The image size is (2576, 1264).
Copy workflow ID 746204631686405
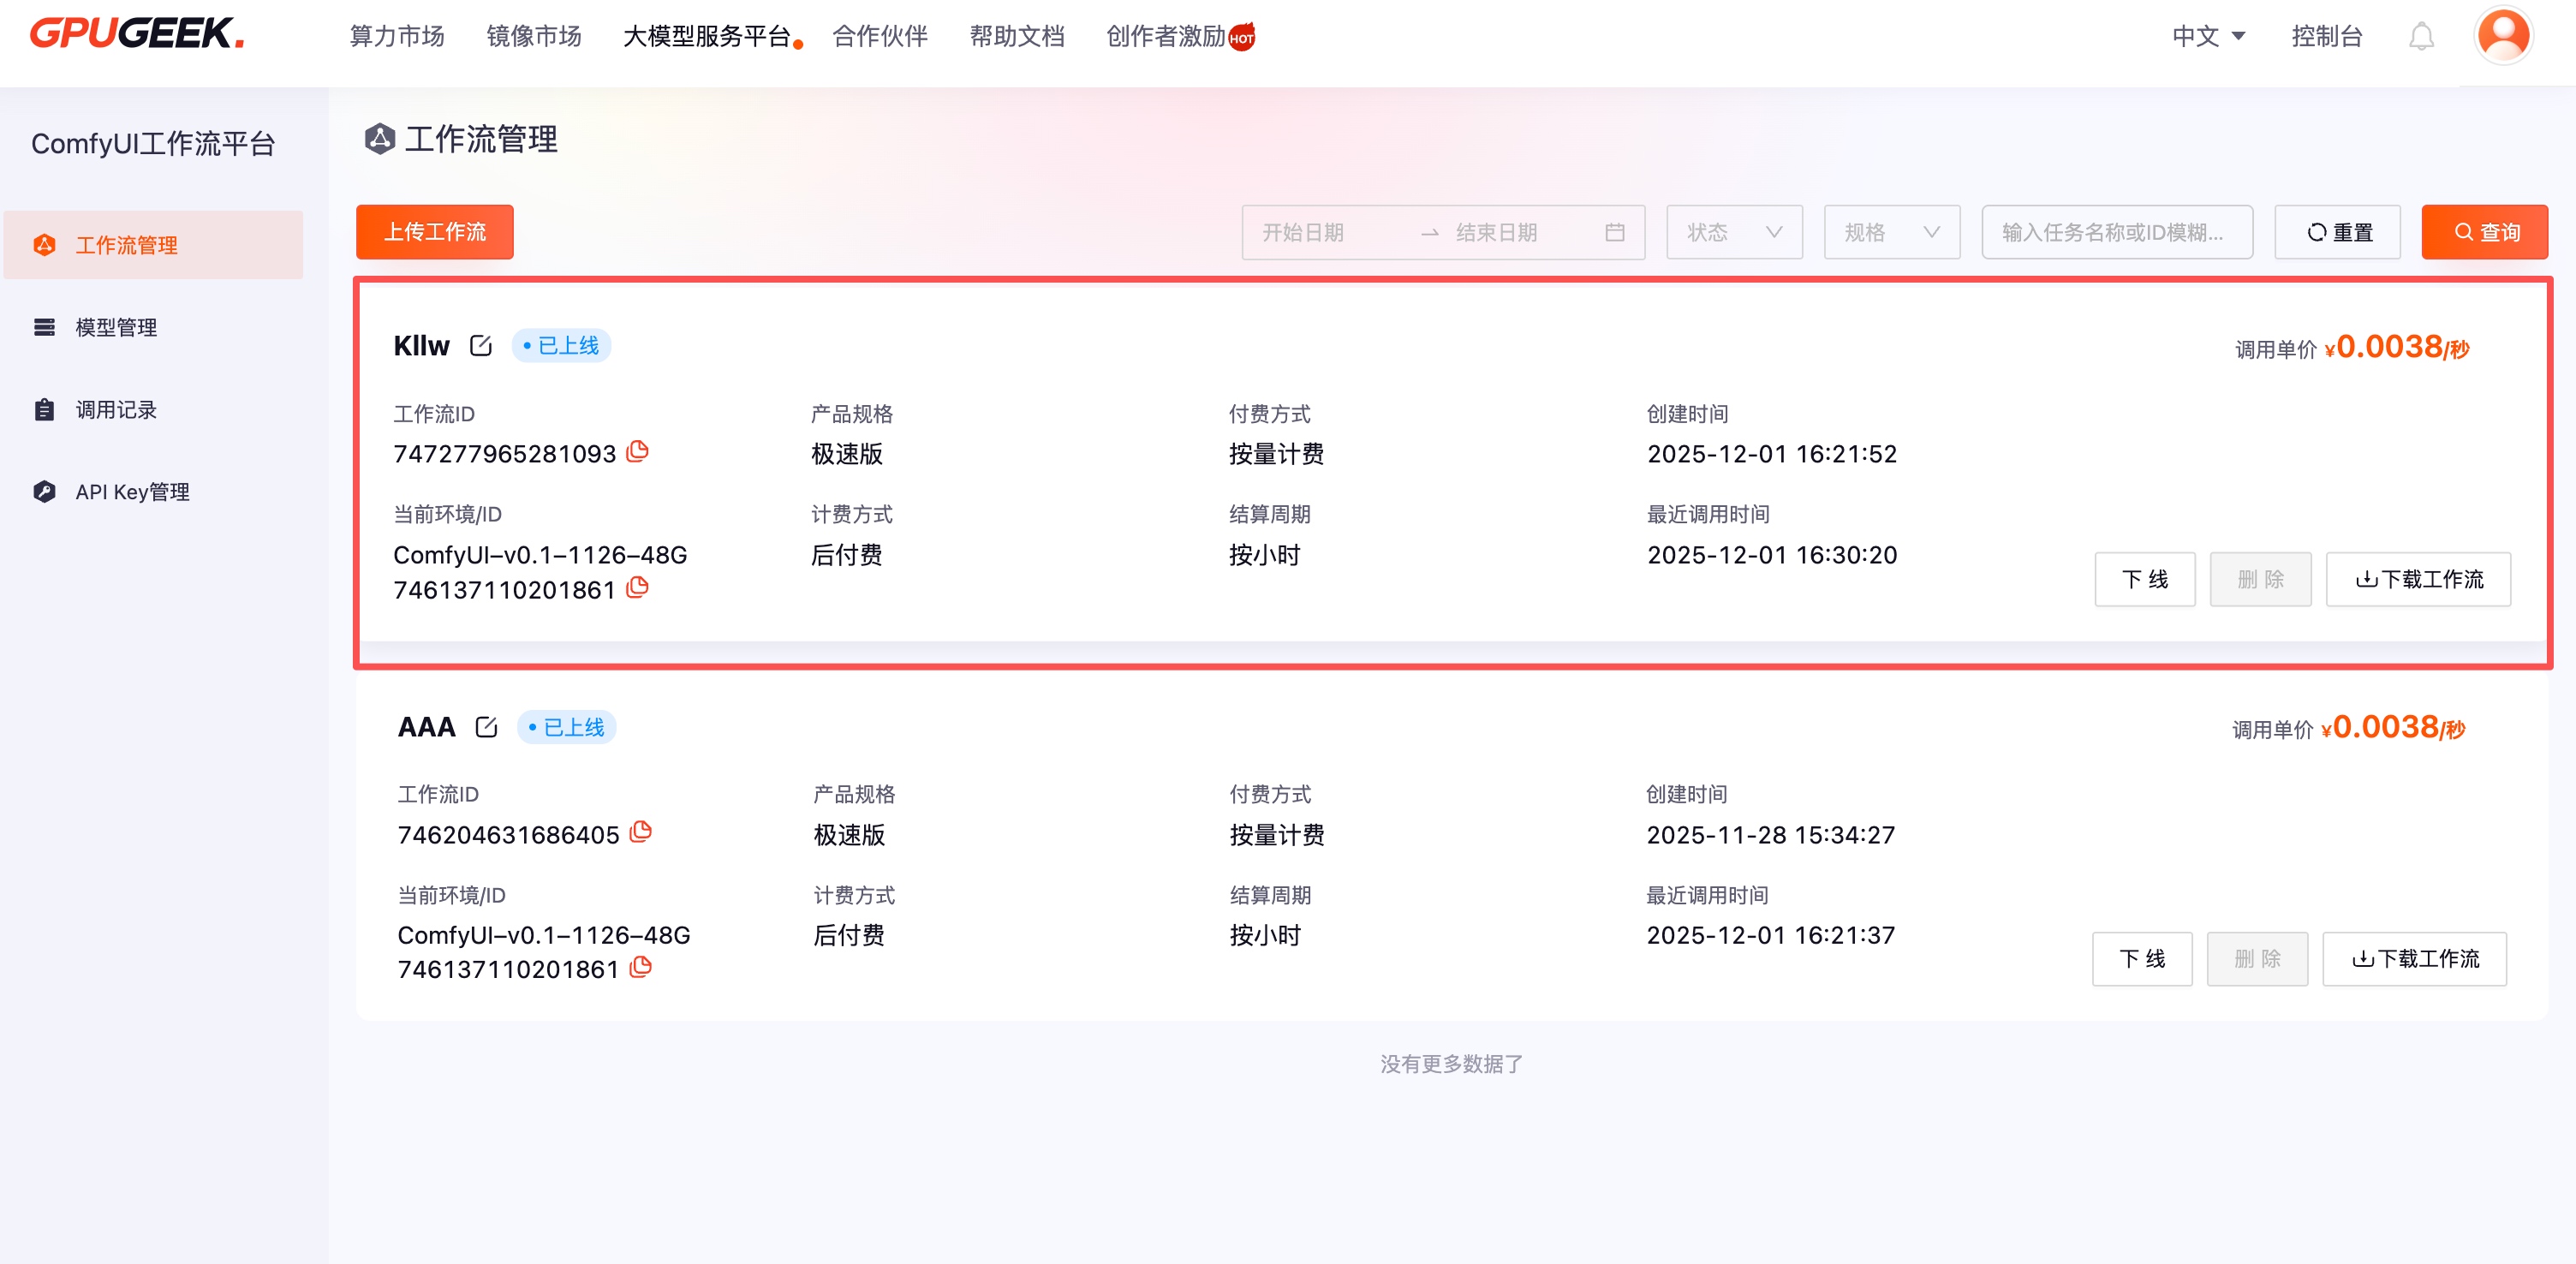tap(641, 832)
